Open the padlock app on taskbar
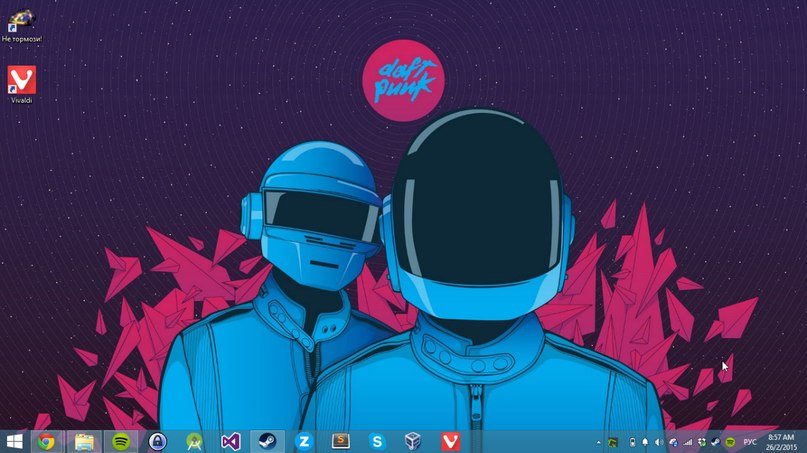This screenshot has width=807, height=453. (x=157, y=442)
